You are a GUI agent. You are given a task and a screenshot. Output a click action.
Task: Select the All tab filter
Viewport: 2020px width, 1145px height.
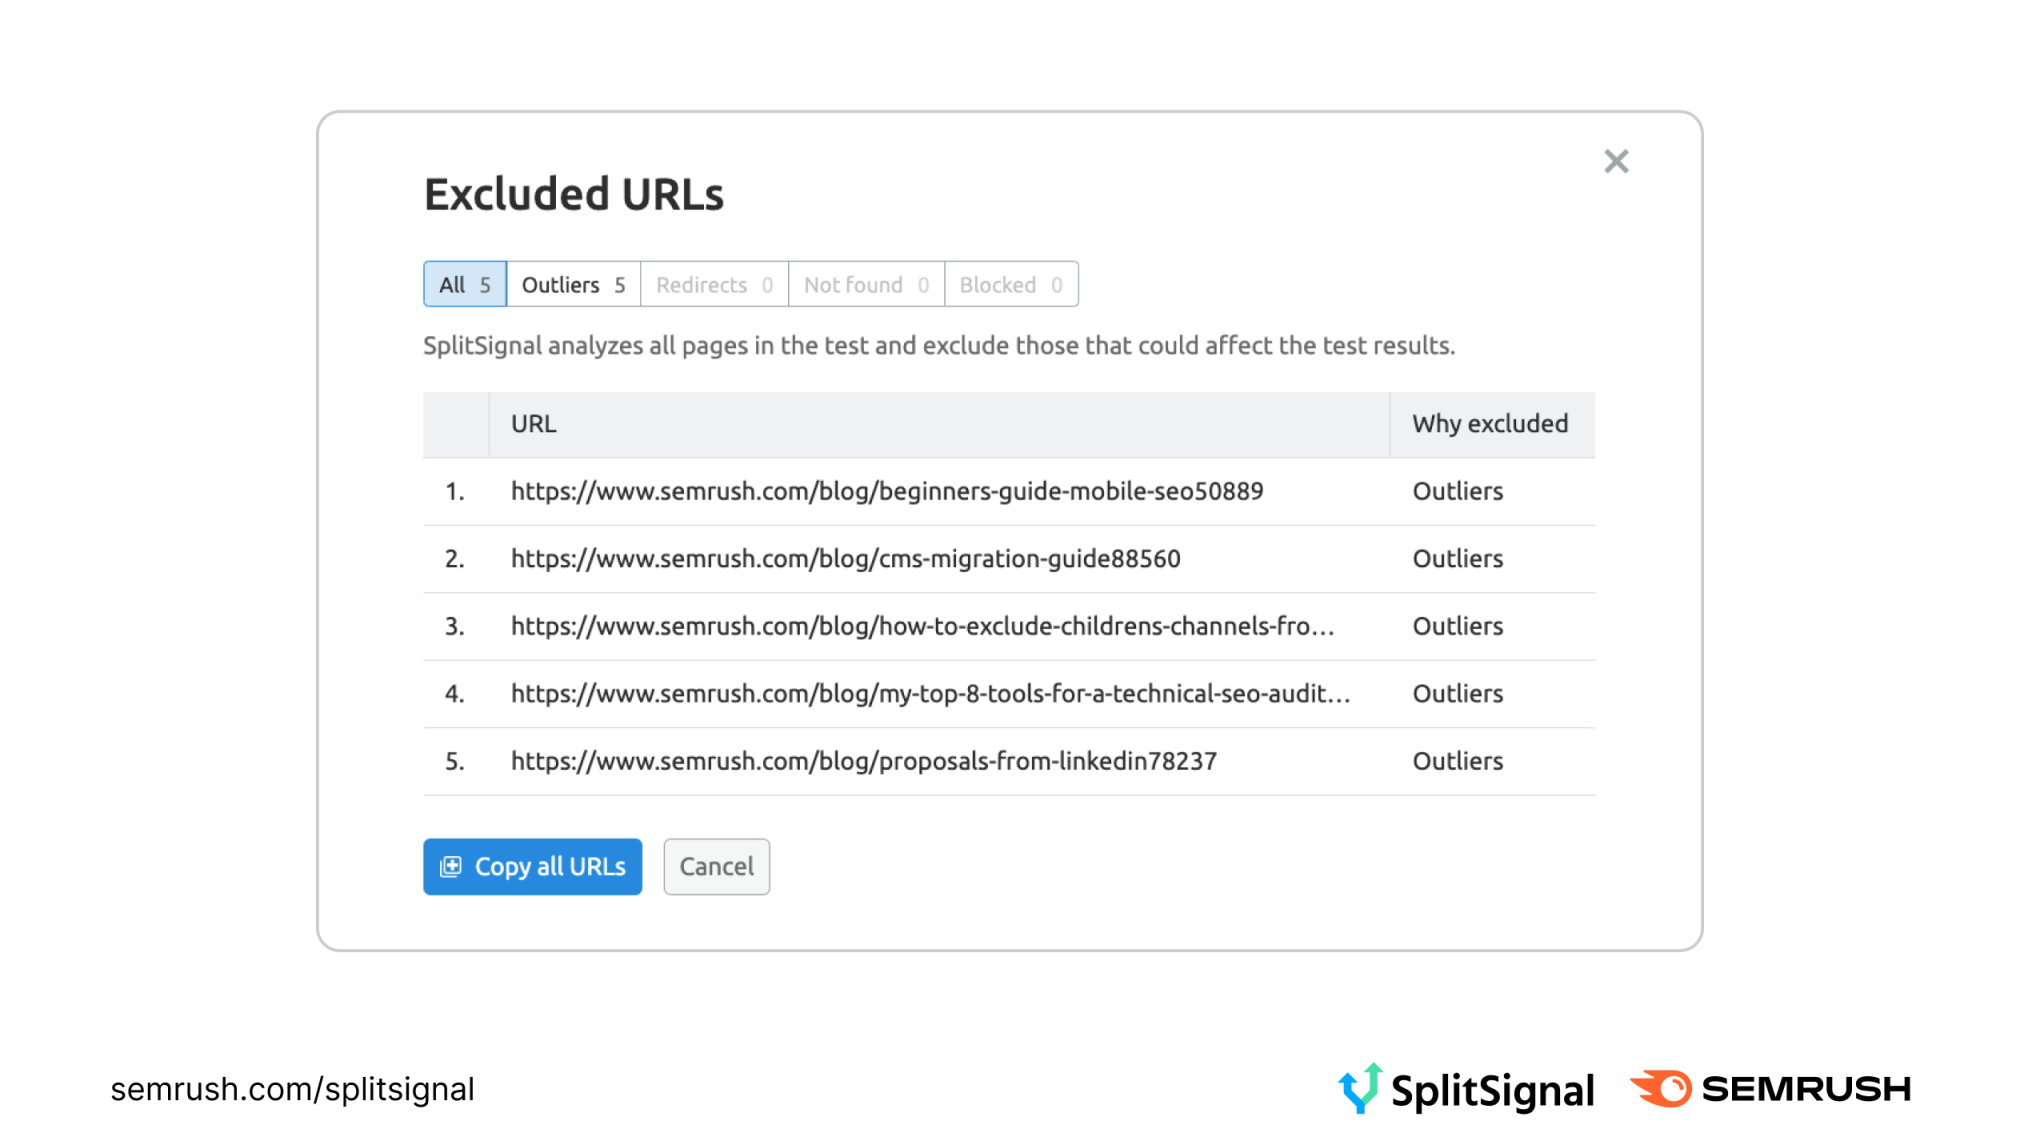pyautogui.click(x=463, y=283)
